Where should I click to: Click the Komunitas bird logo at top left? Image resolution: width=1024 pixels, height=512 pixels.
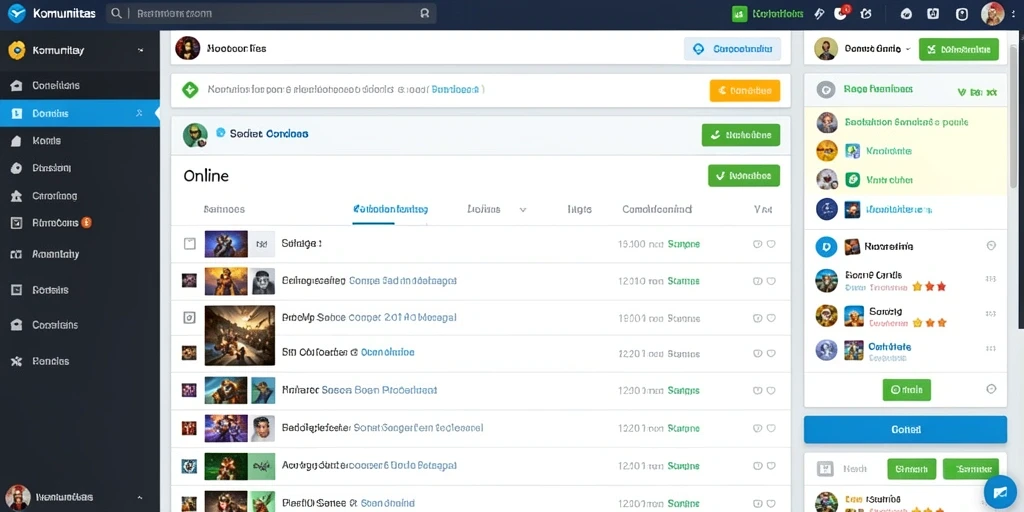click(16, 13)
